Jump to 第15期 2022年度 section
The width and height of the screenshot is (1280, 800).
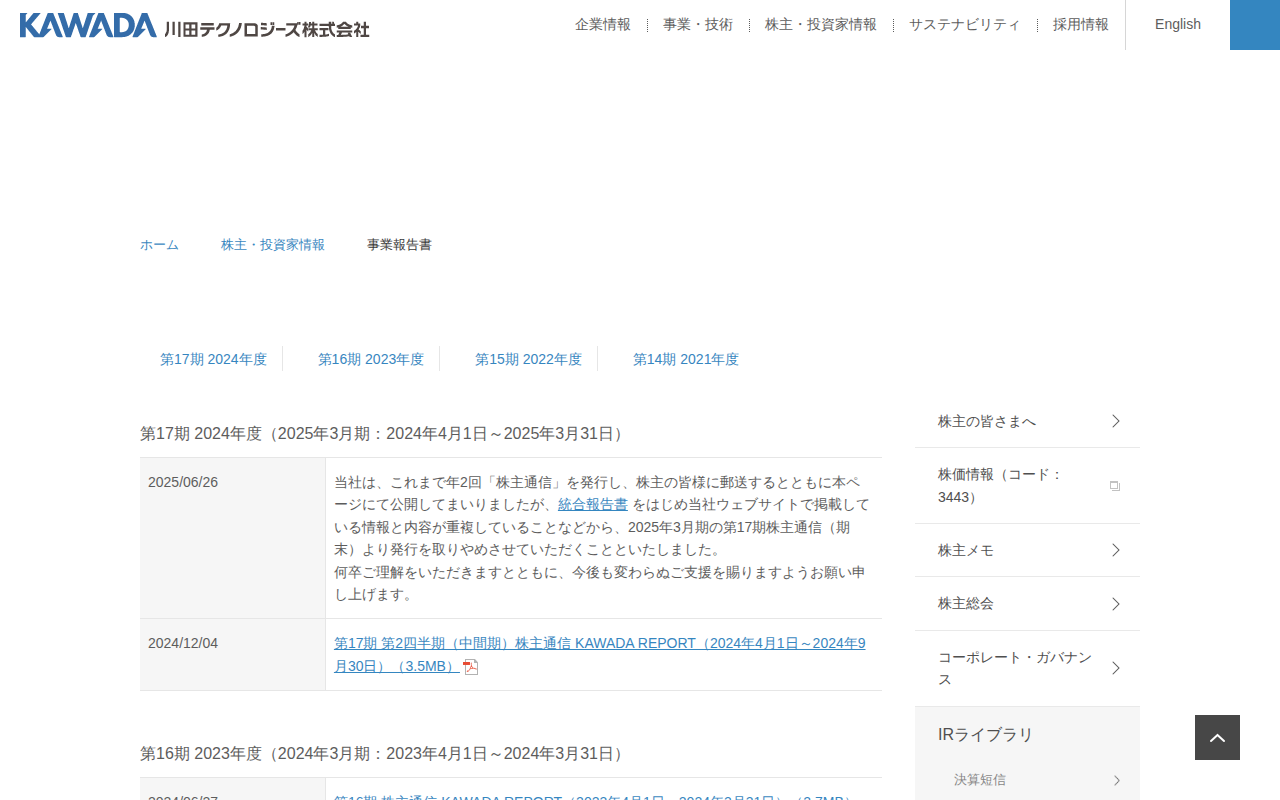pyautogui.click(x=528, y=359)
